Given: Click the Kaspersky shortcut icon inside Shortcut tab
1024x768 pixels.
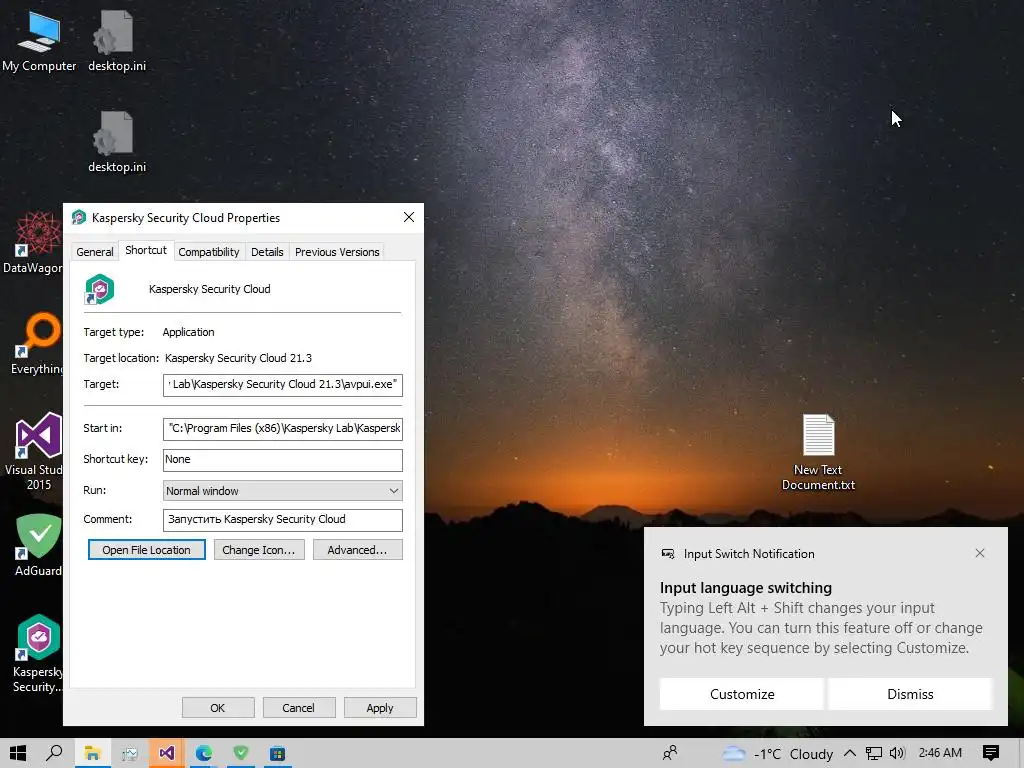Looking at the screenshot, I should (99, 289).
